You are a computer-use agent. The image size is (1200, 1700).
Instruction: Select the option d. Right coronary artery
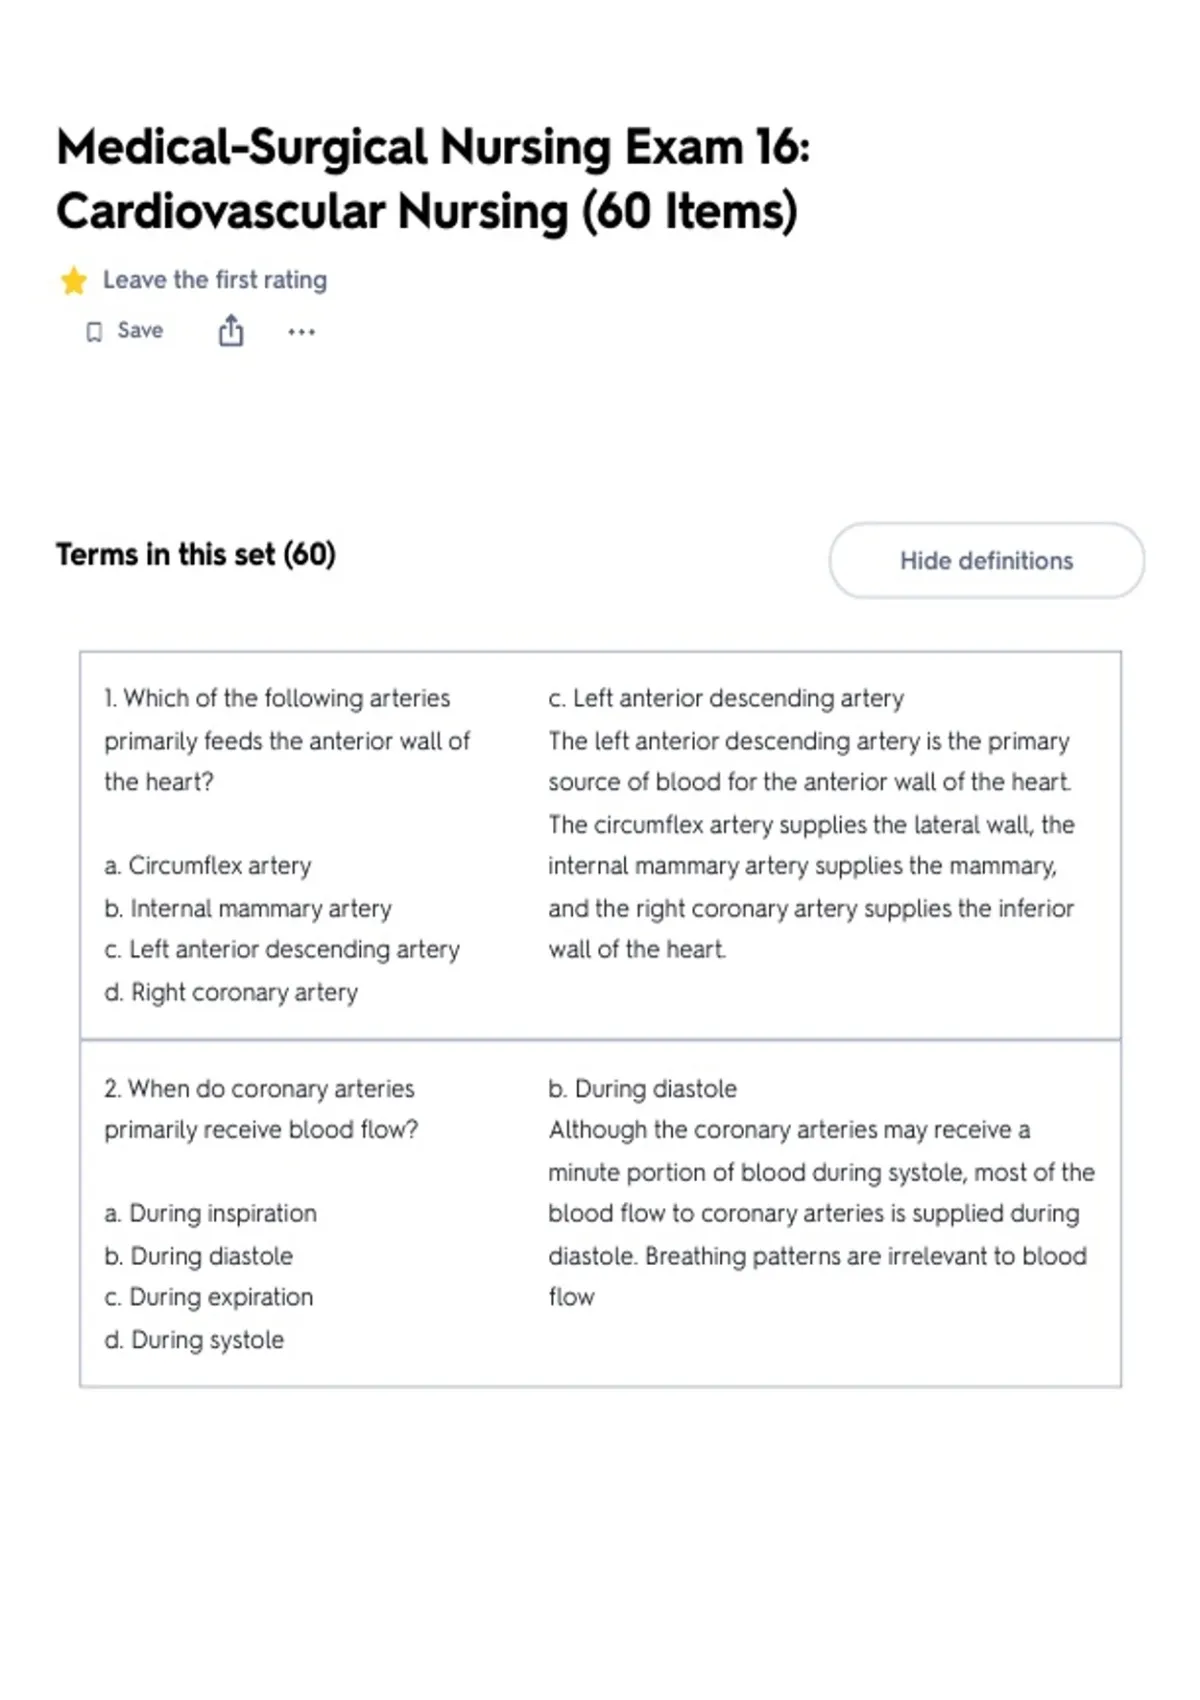coord(231,992)
